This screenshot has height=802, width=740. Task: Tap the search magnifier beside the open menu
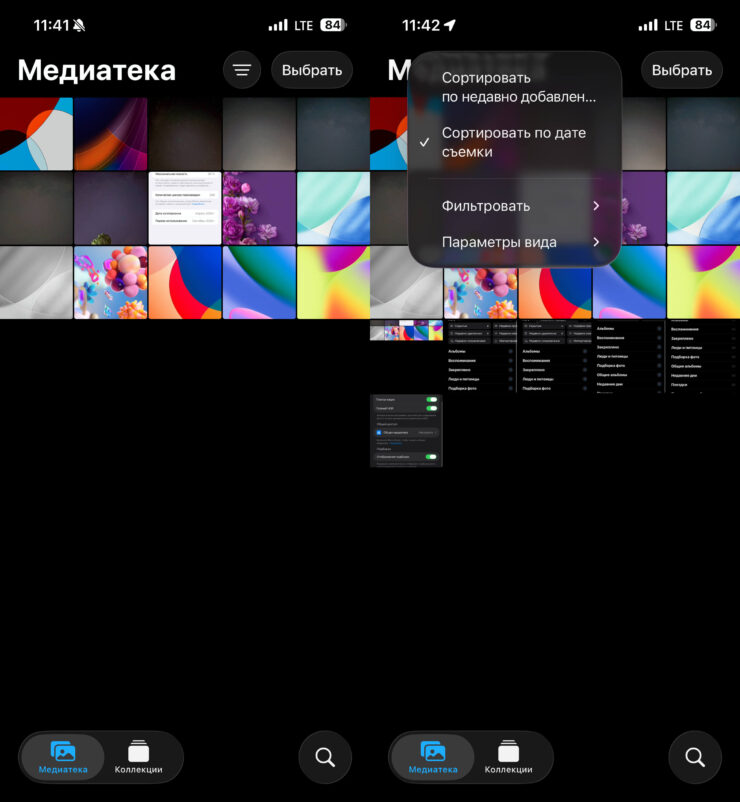(x=695, y=757)
